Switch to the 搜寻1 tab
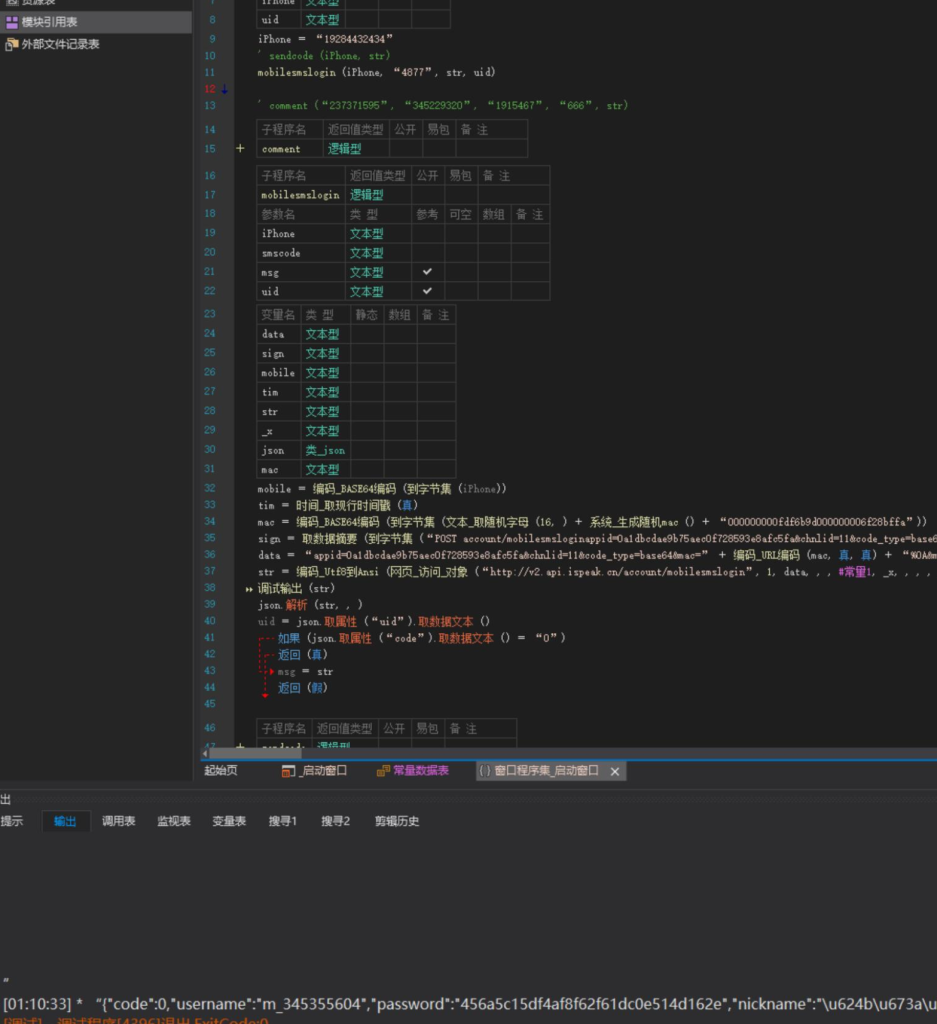 (x=283, y=822)
